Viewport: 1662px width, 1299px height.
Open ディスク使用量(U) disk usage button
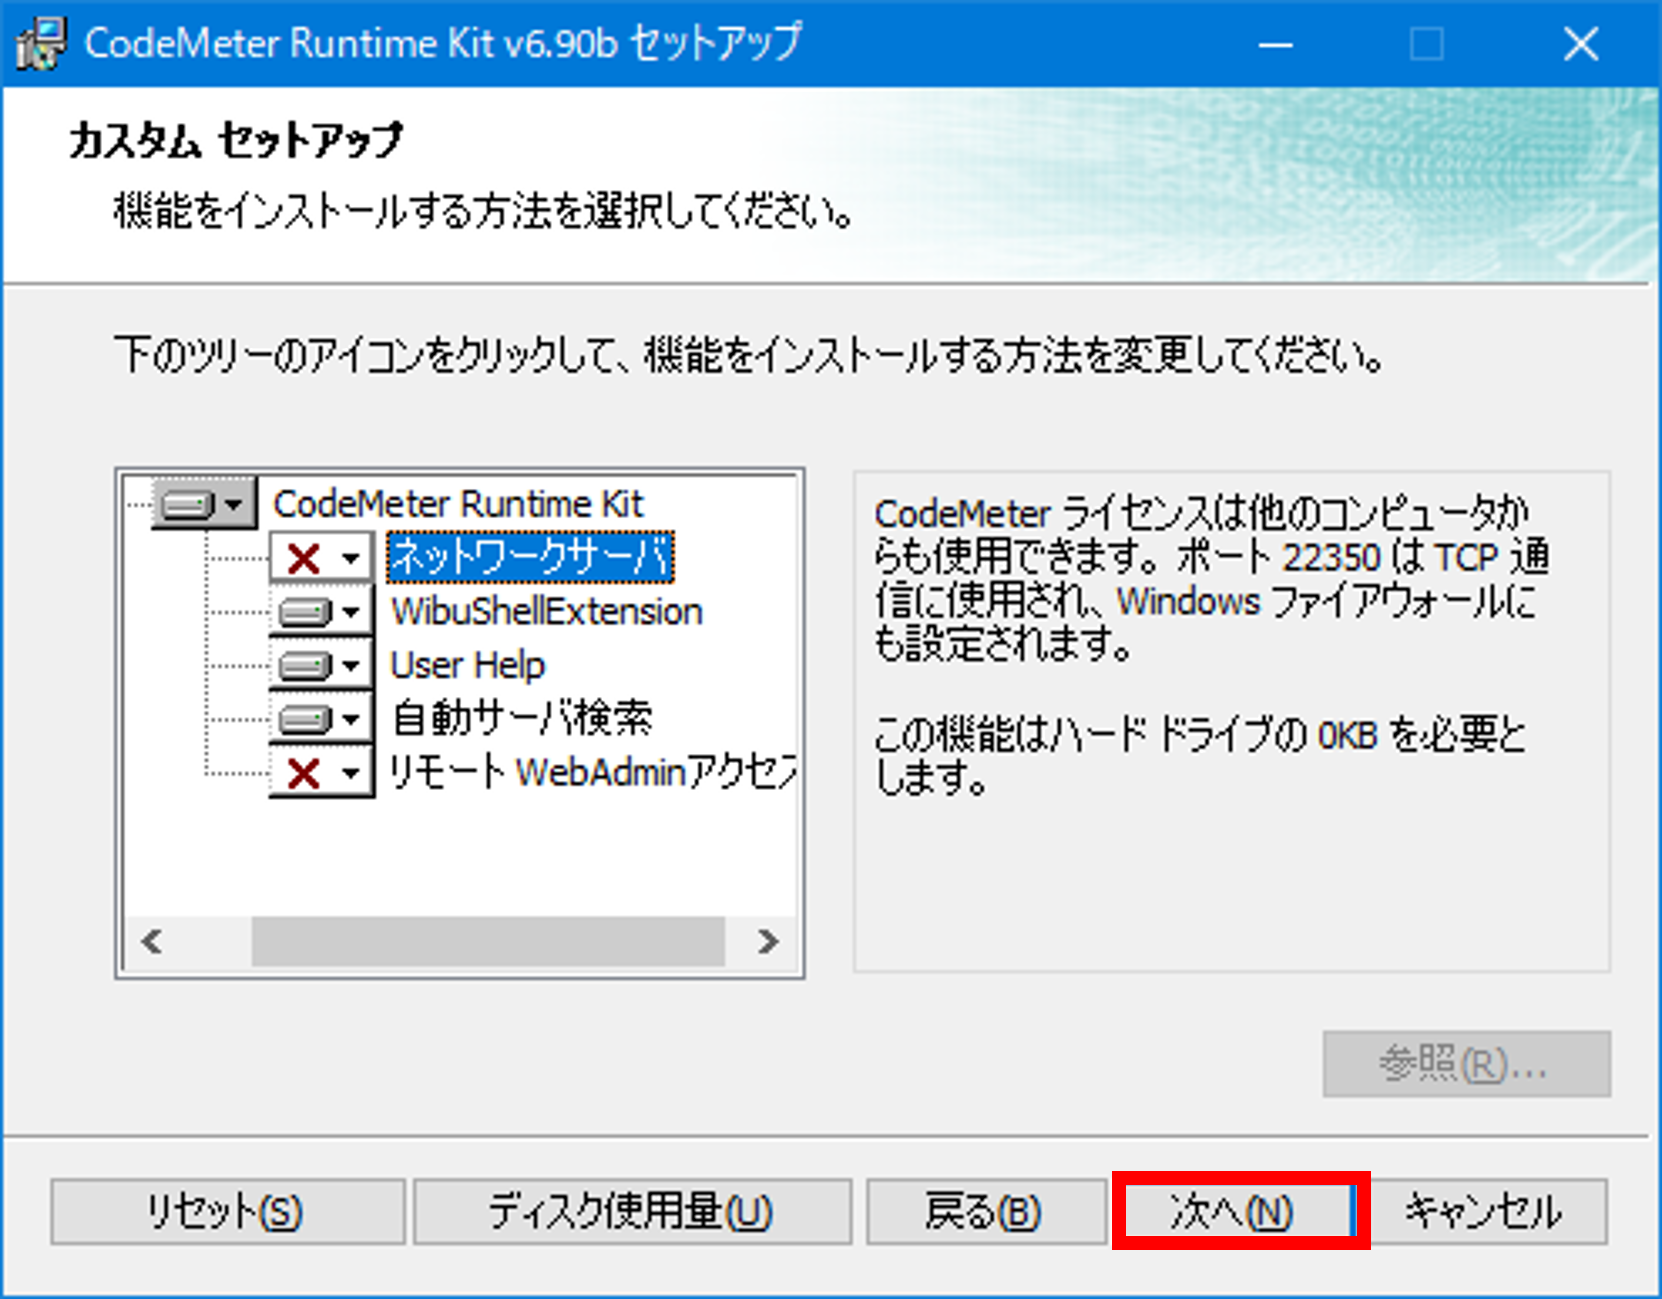click(632, 1212)
